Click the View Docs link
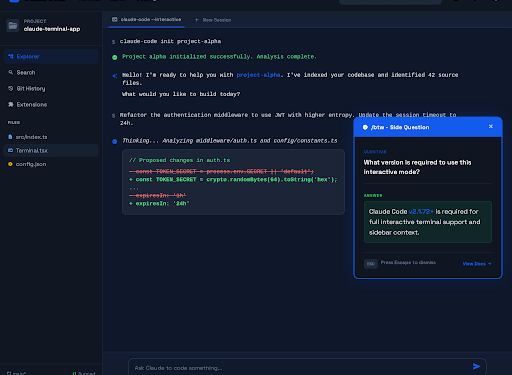Image resolution: width=512 pixels, height=375 pixels. pyautogui.click(x=477, y=264)
